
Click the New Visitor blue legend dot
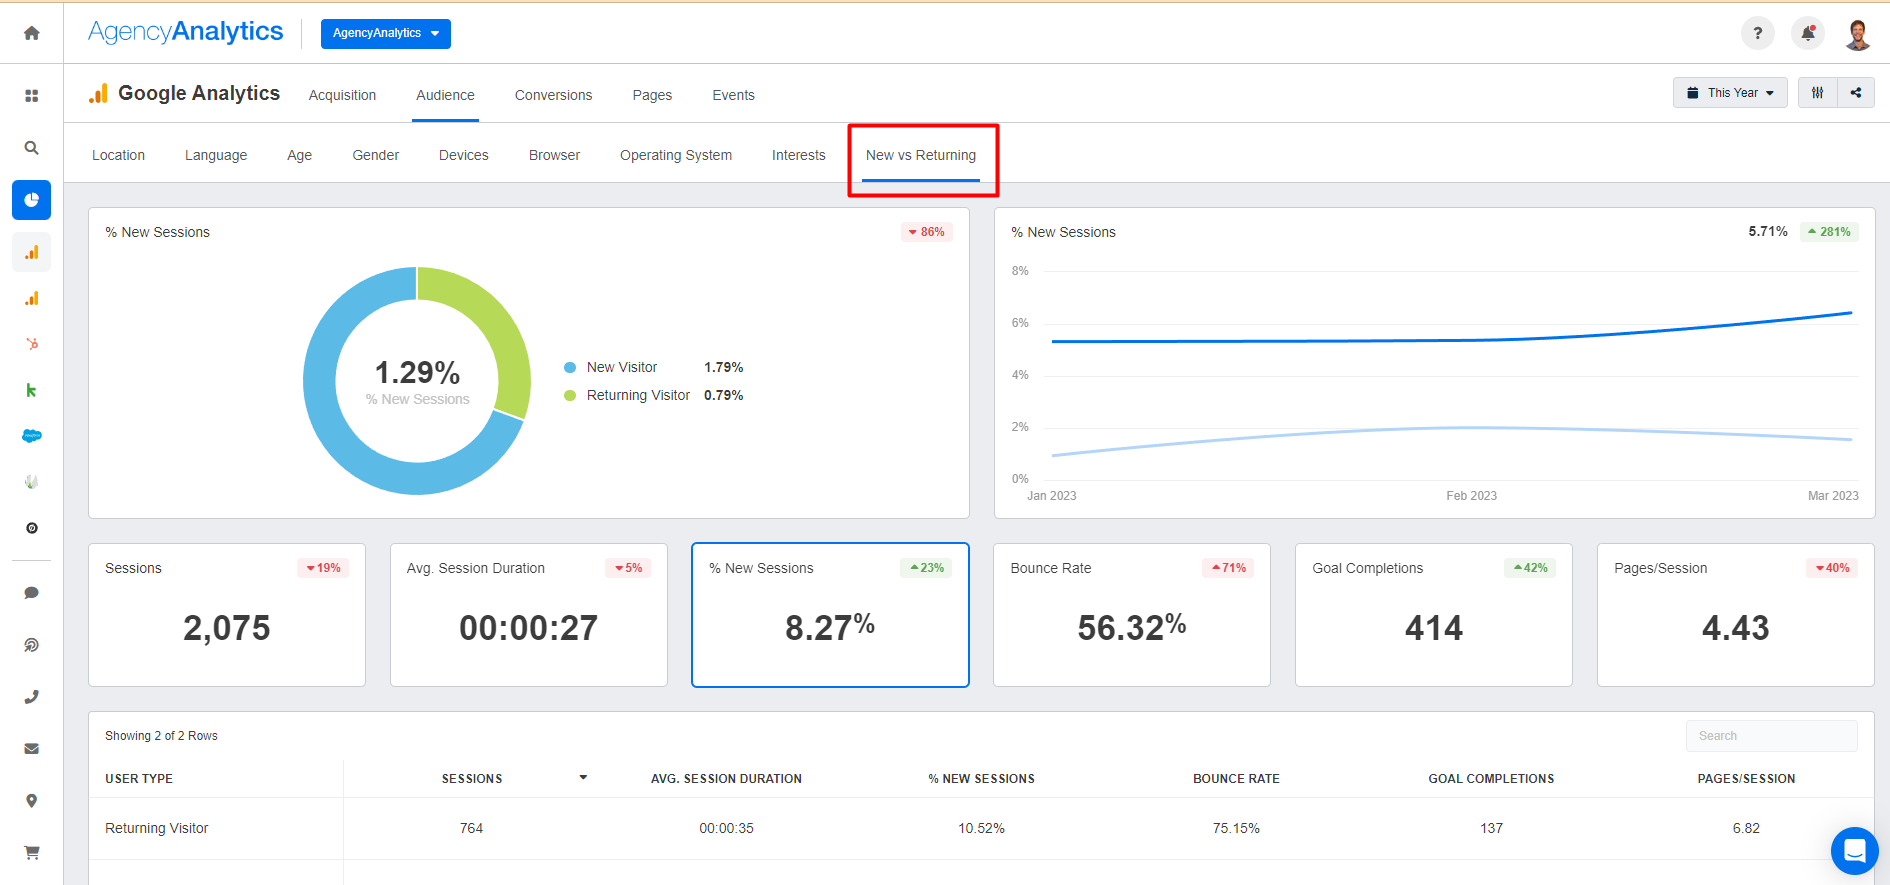[x=570, y=368]
